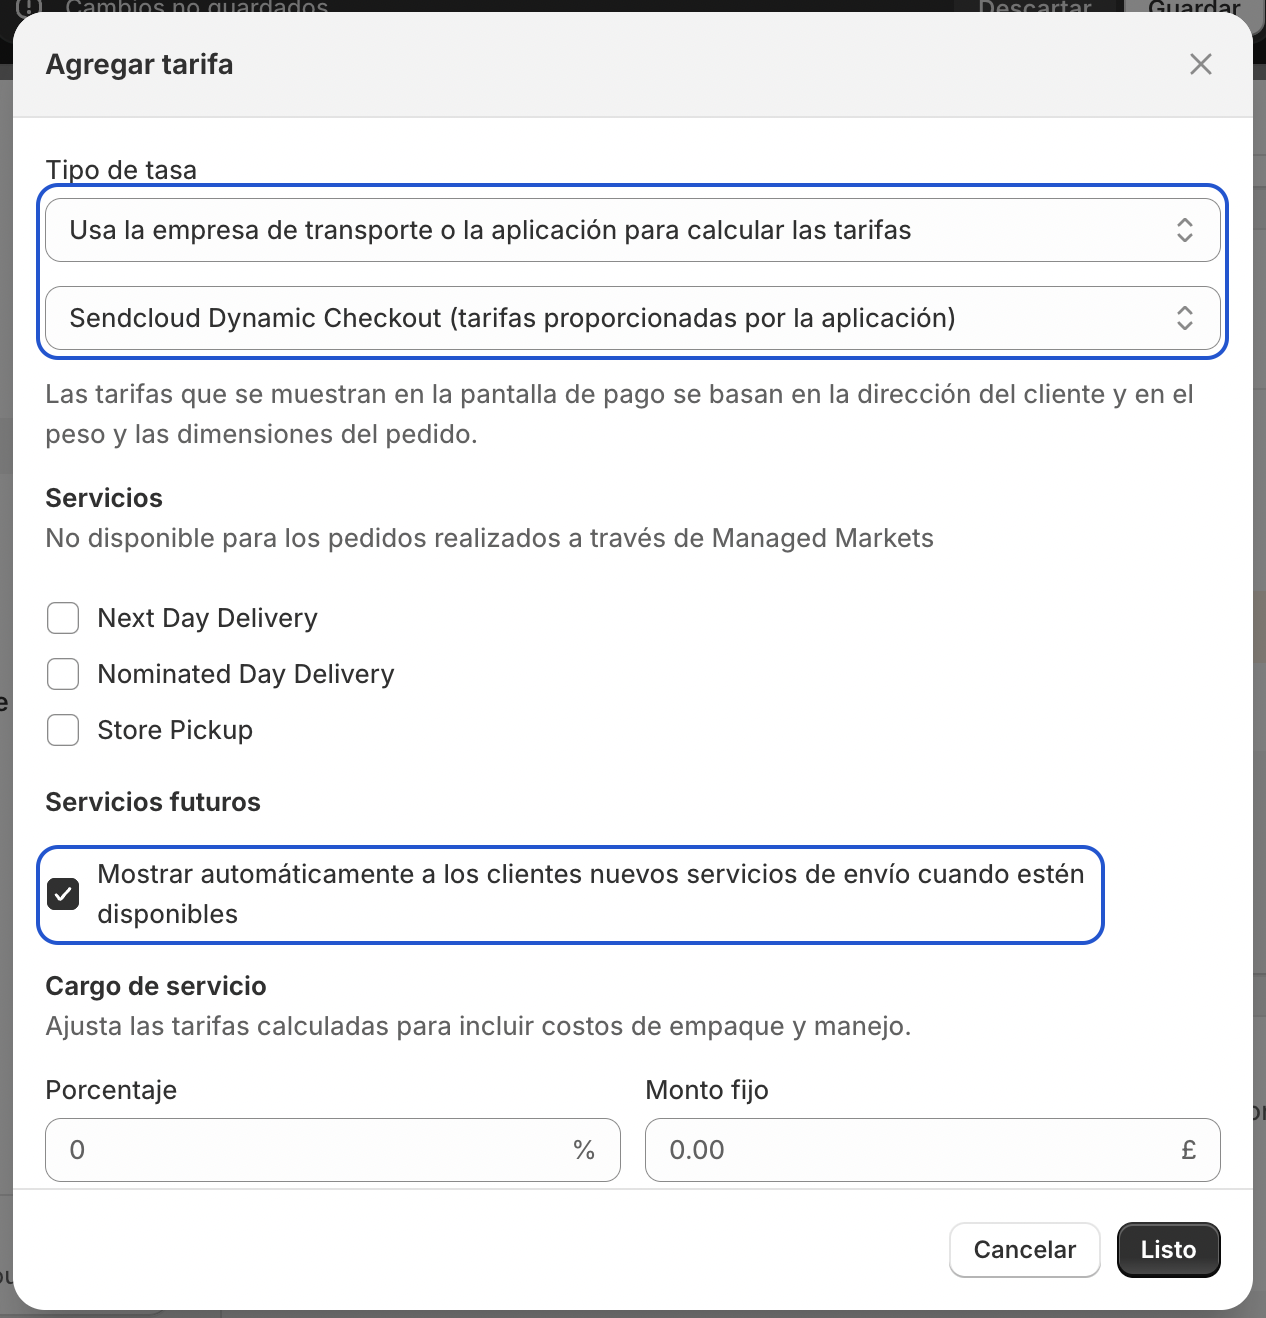Click the Guardar button in the top bar
Viewport: 1266px width, 1318px height.
click(x=1194, y=6)
